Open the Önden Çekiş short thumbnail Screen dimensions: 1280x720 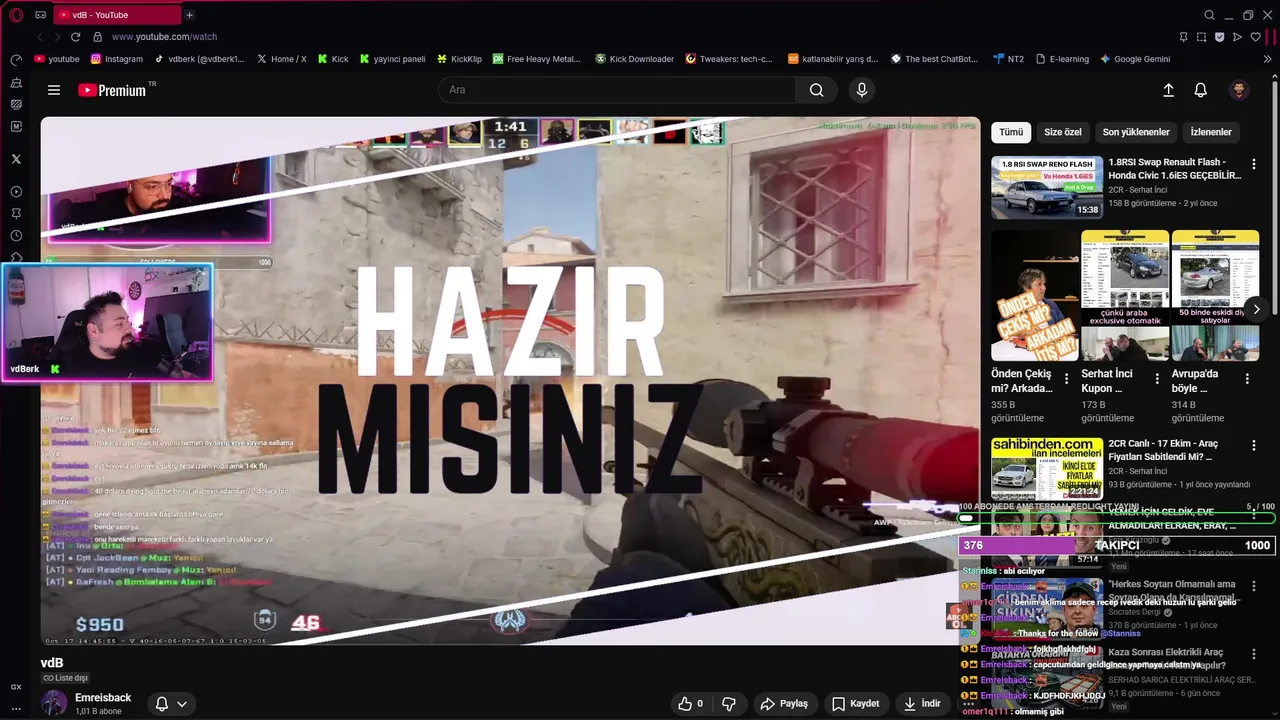click(1035, 295)
